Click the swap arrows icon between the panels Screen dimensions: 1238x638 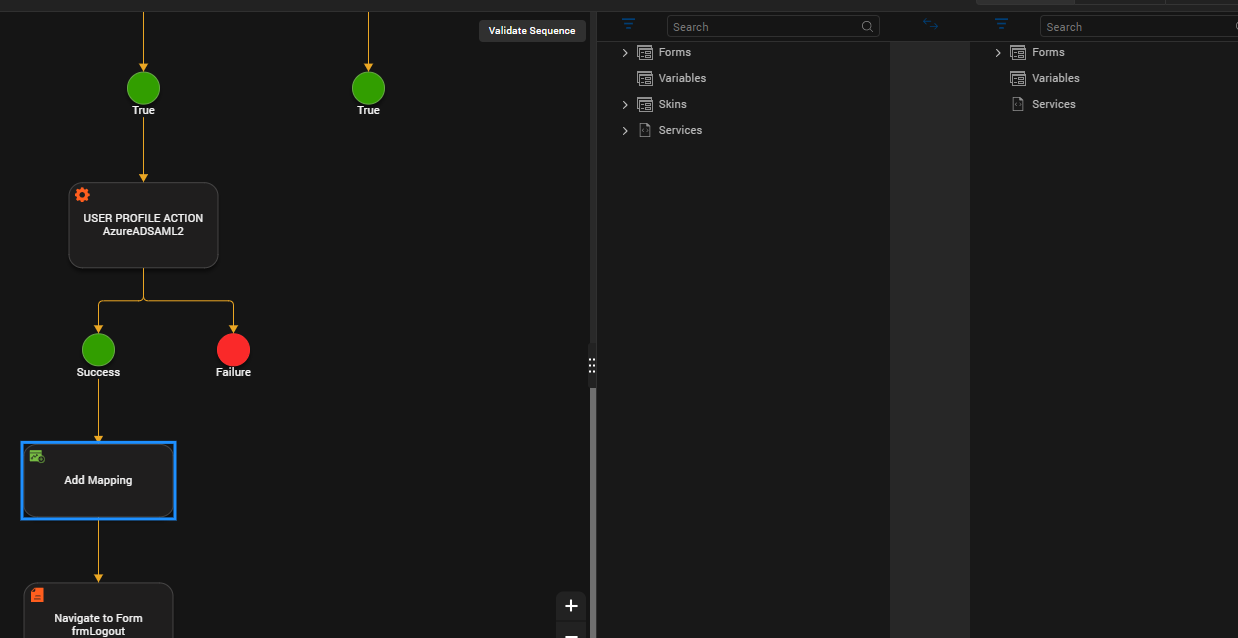[x=930, y=24]
